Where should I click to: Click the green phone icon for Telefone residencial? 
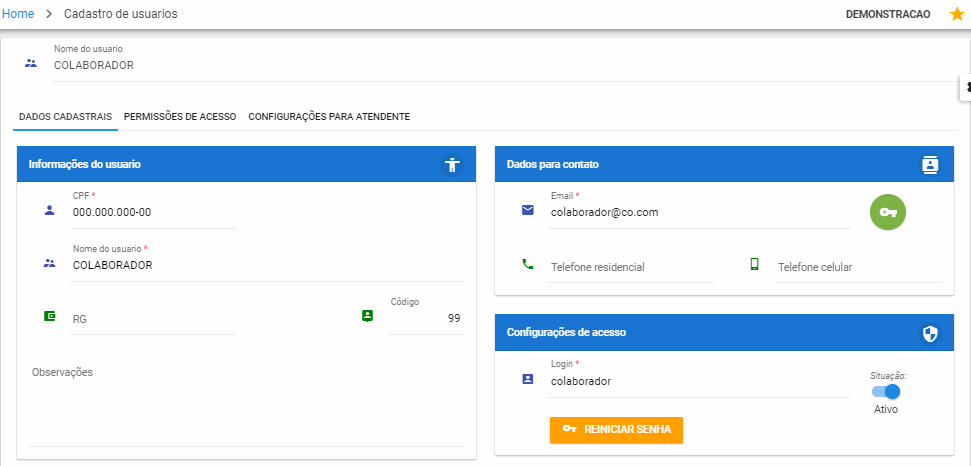click(528, 264)
